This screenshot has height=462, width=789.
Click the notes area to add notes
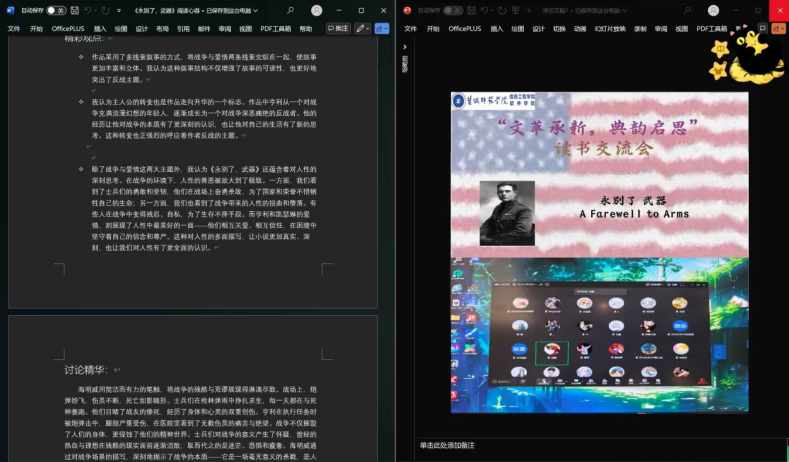[x=460, y=445]
